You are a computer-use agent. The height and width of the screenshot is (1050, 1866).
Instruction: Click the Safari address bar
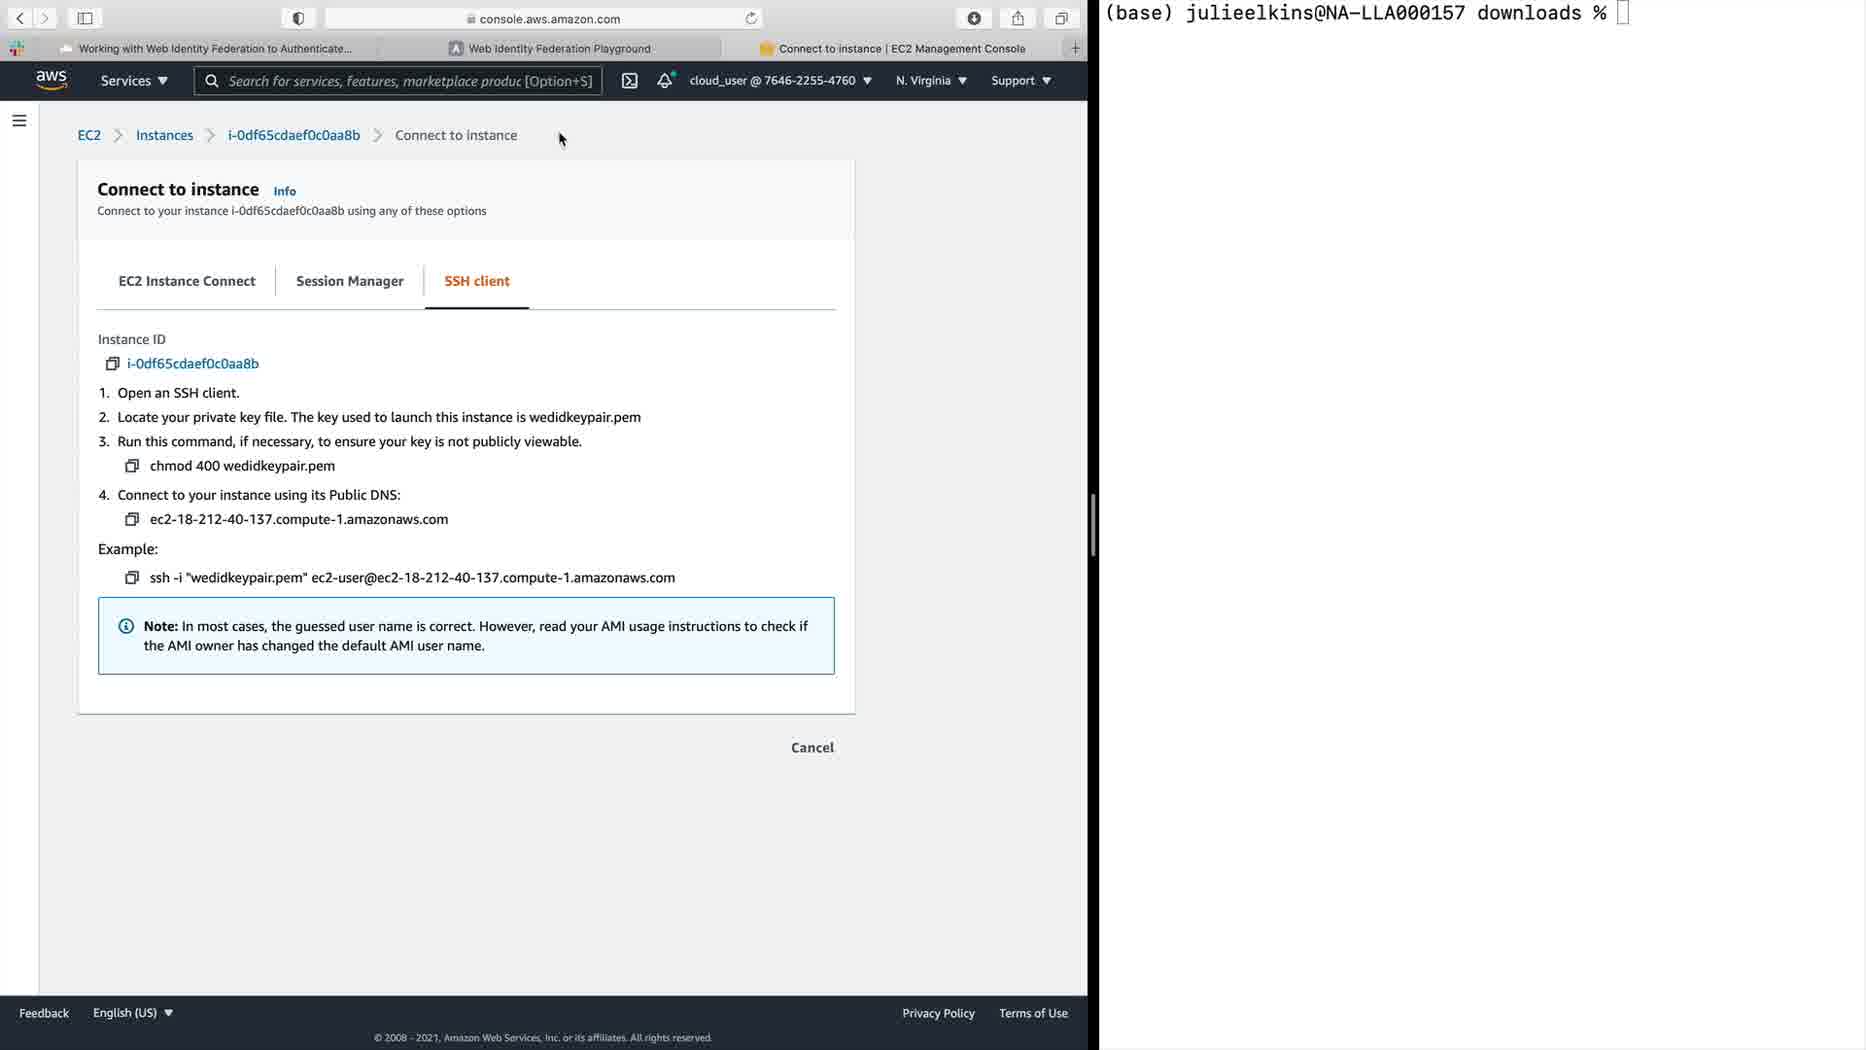pos(543,18)
